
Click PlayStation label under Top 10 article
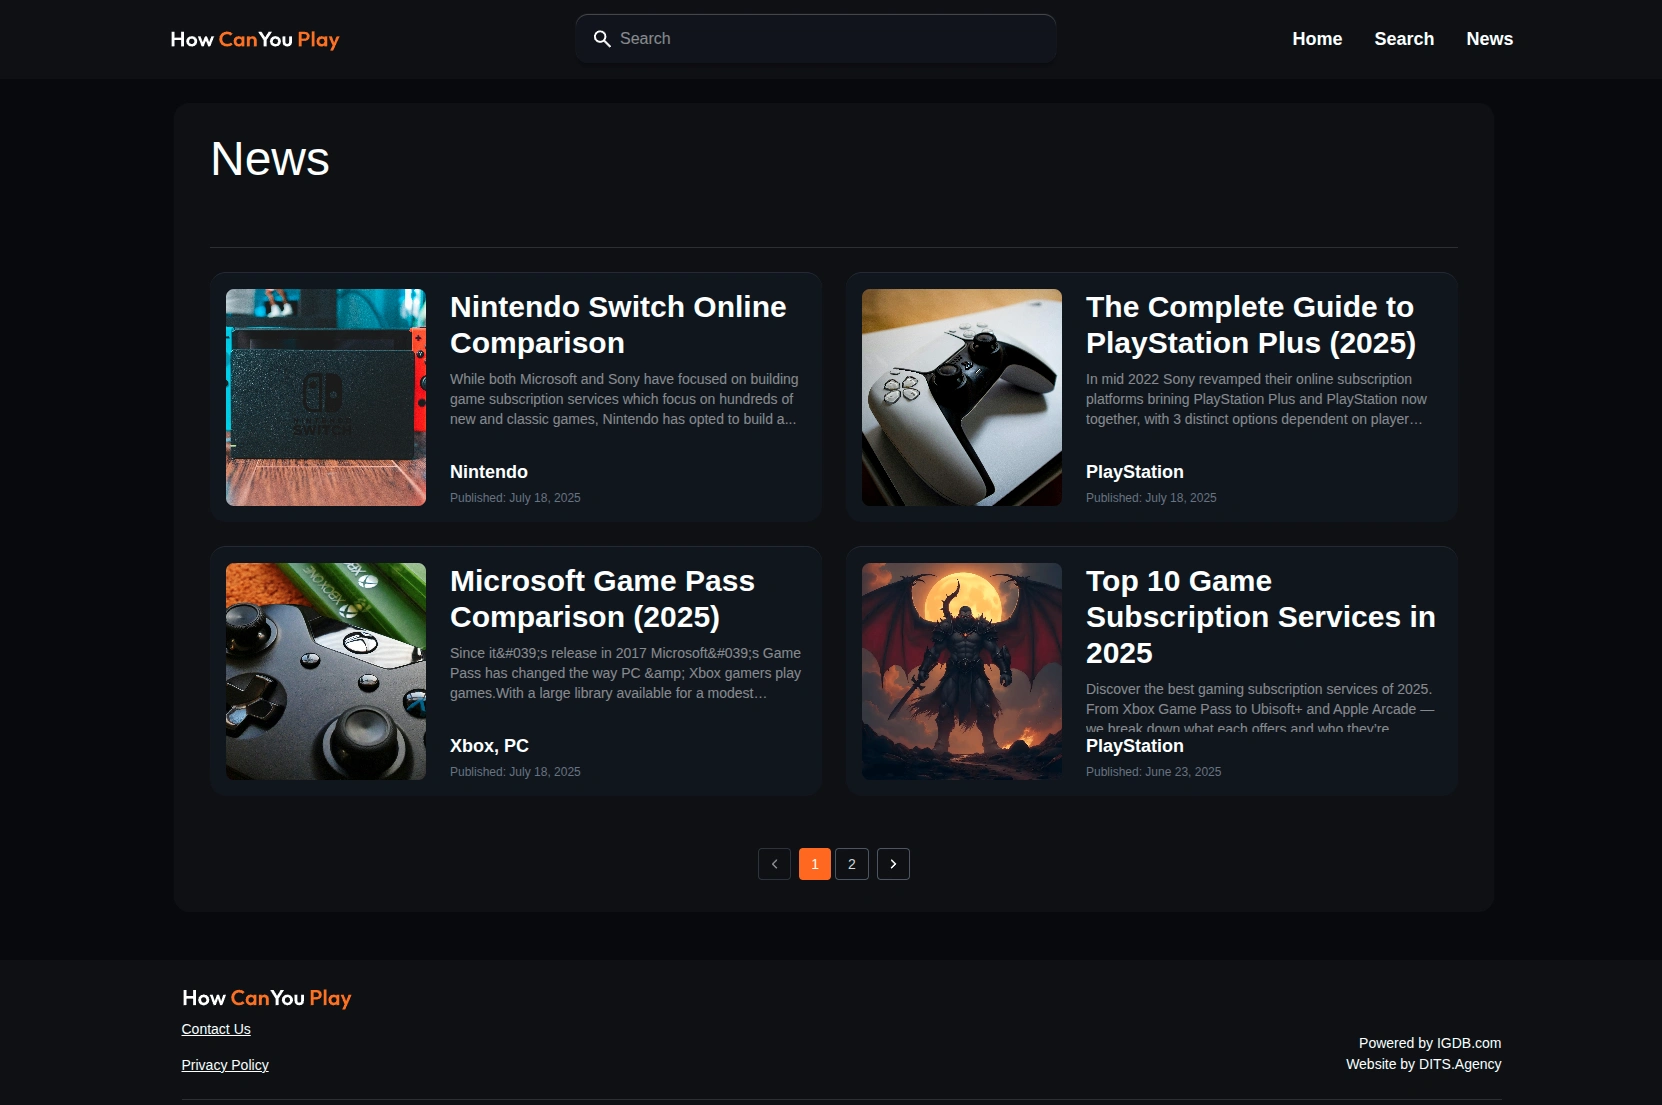1135,746
